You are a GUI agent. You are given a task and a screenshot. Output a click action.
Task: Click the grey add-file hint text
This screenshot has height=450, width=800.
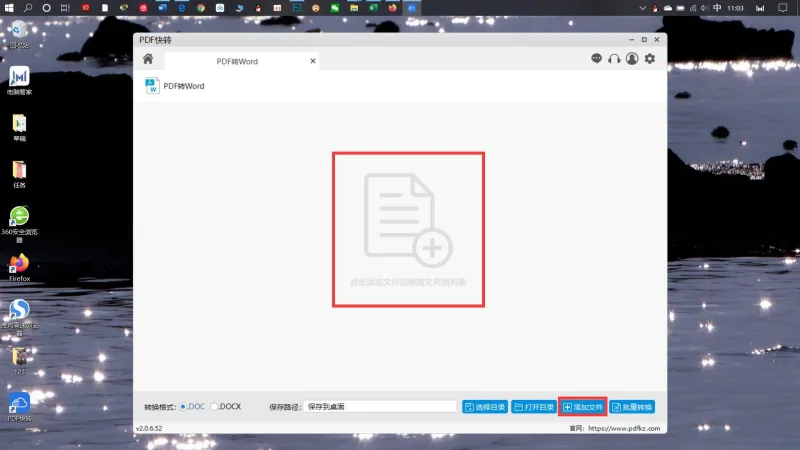tap(408, 282)
